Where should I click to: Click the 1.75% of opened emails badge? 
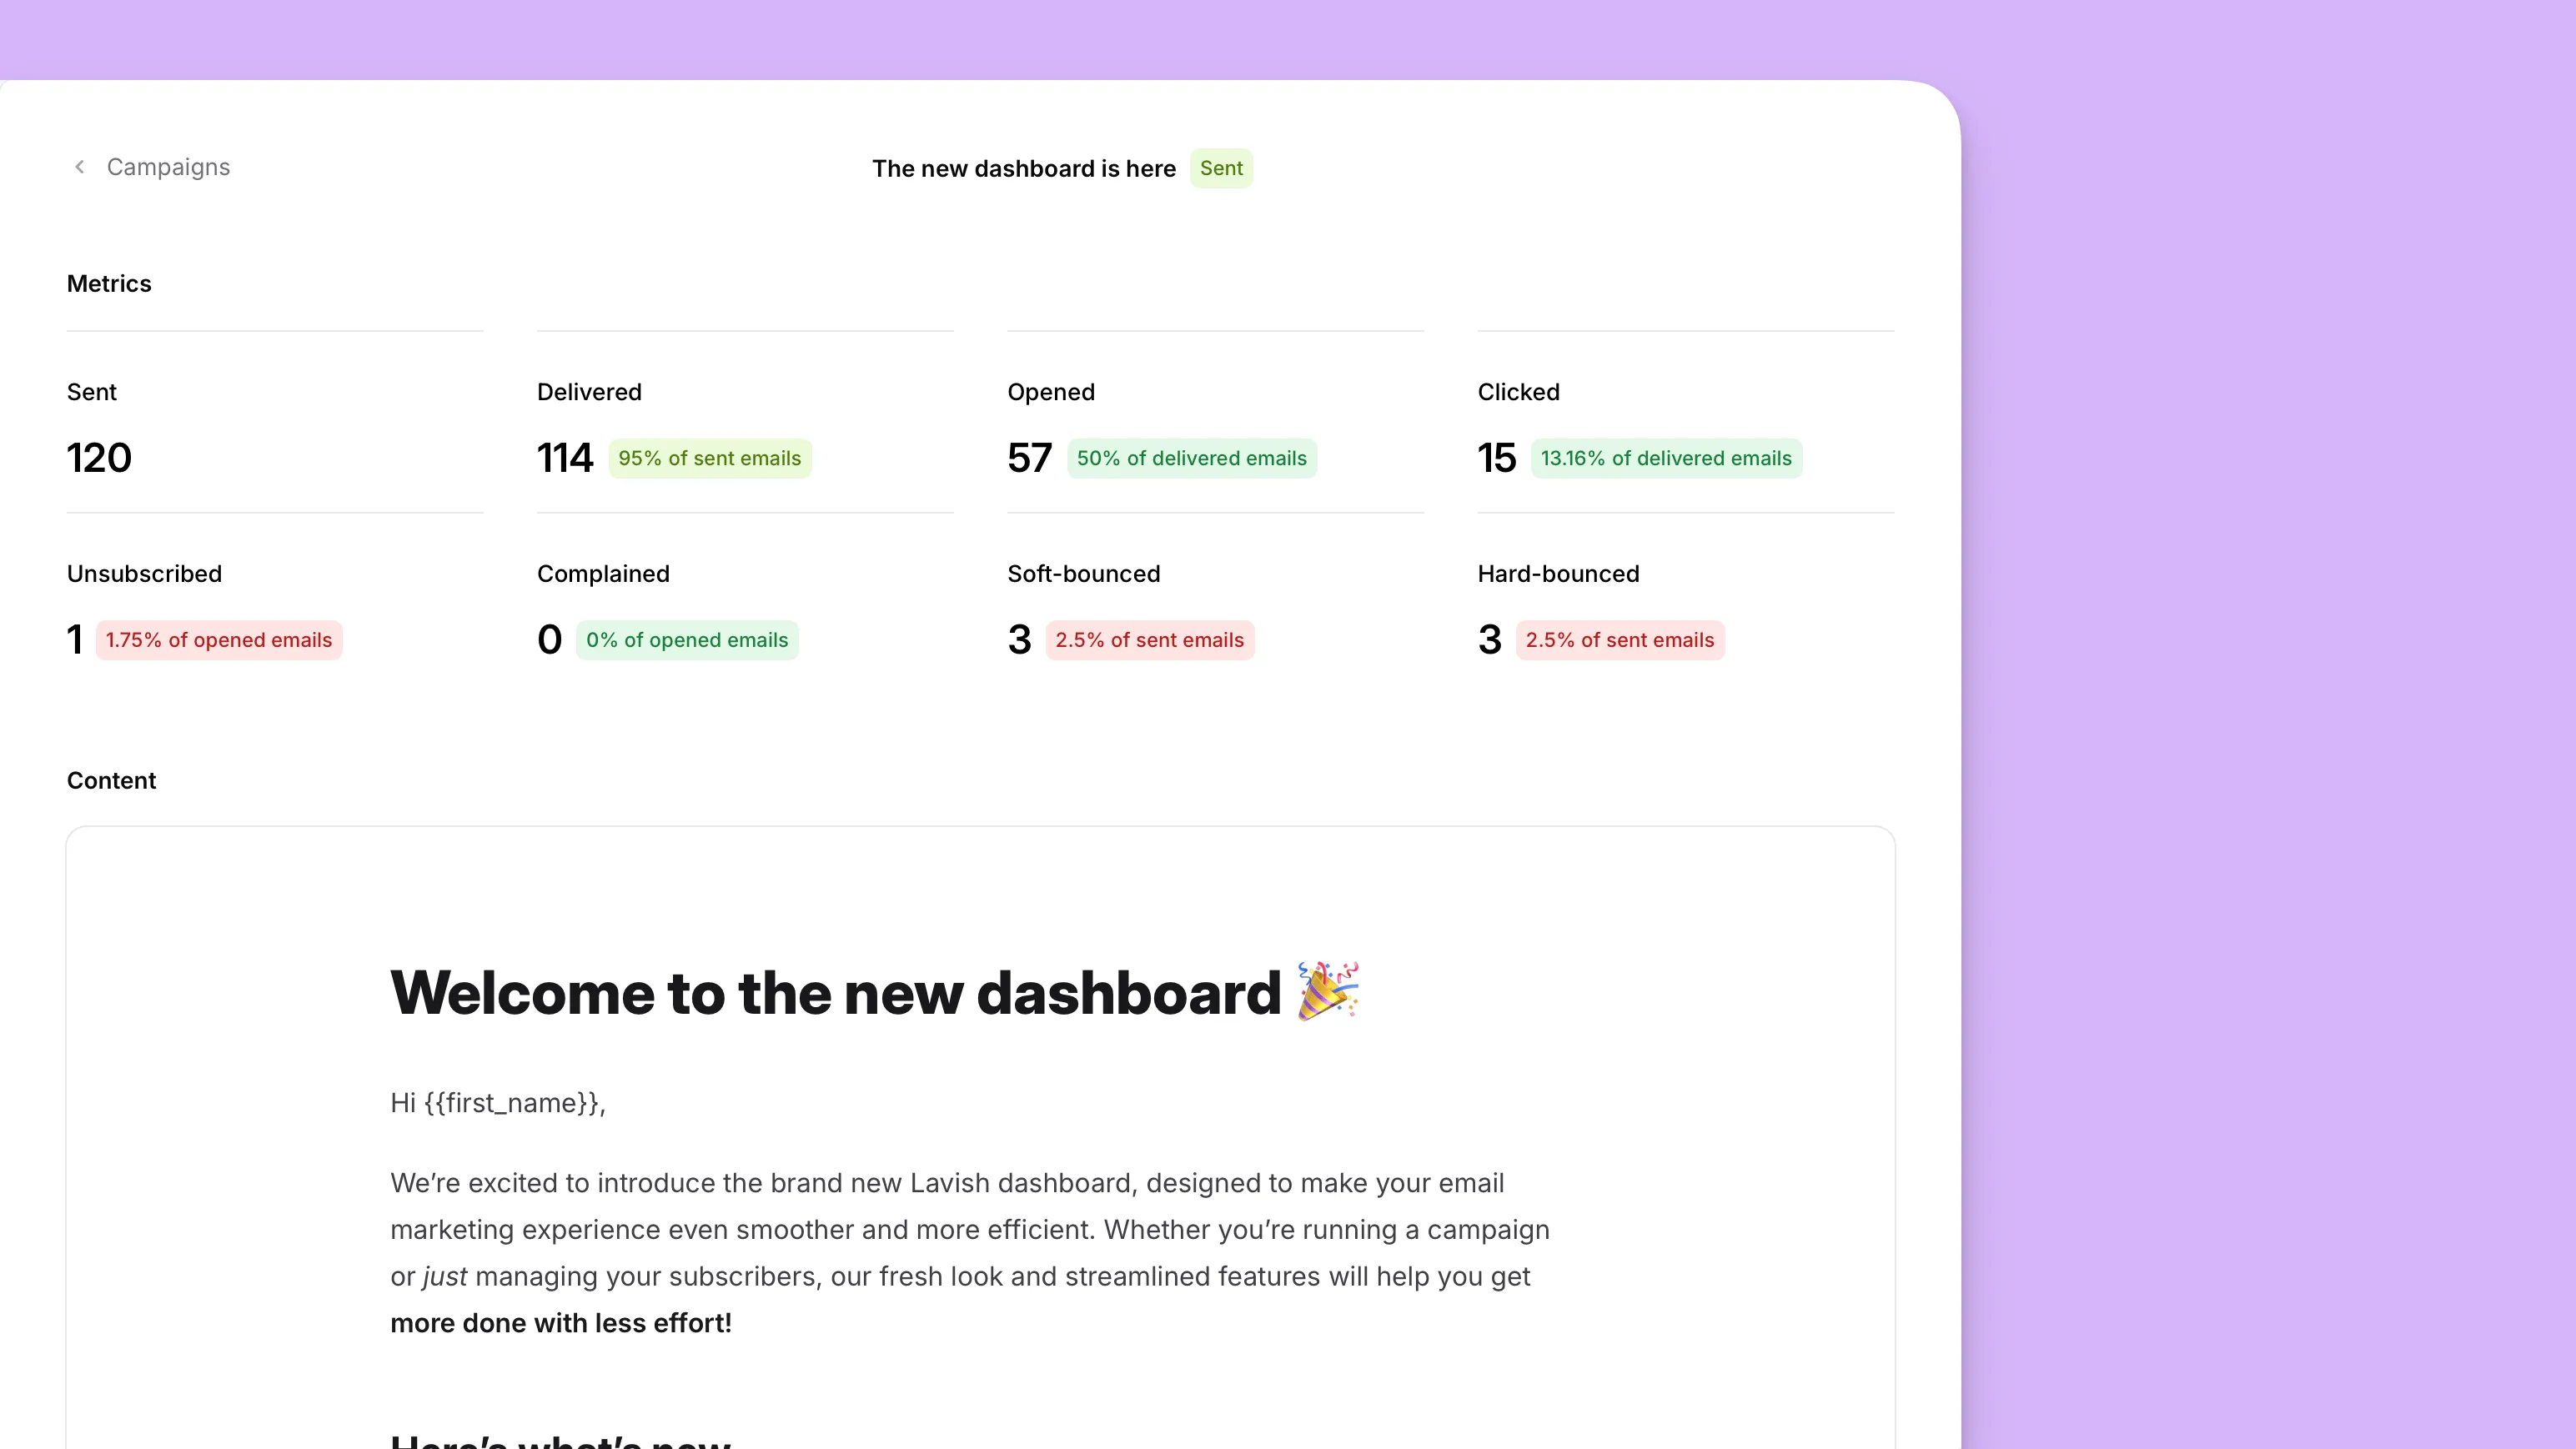click(x=218, y=639)
